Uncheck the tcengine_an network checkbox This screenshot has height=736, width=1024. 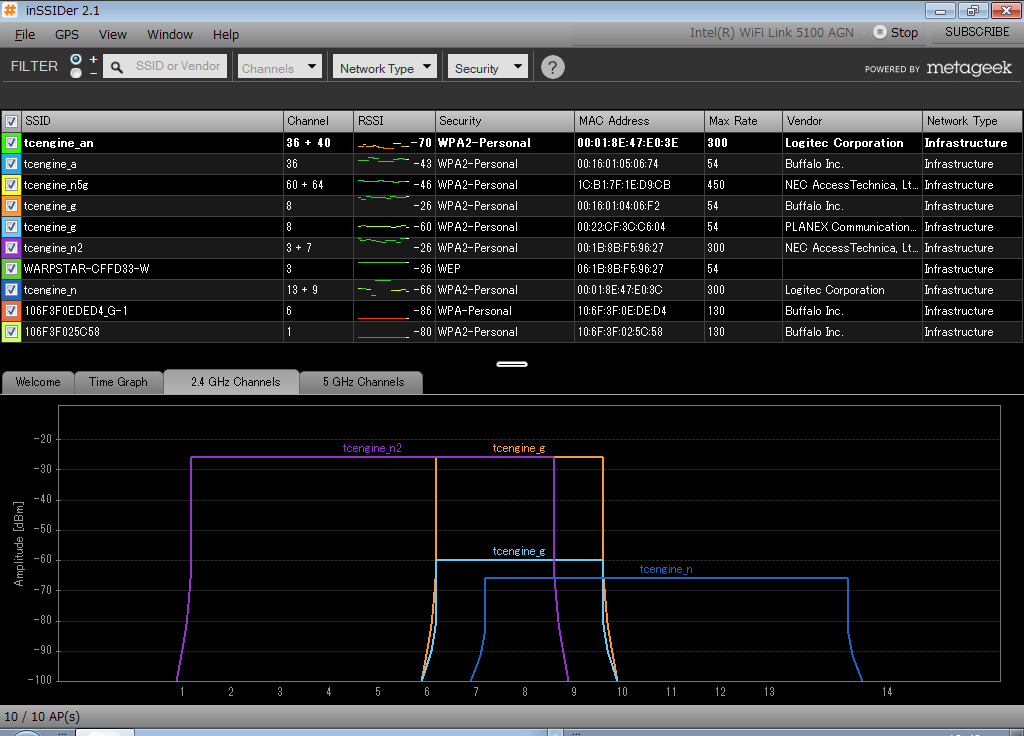point(11,142)
